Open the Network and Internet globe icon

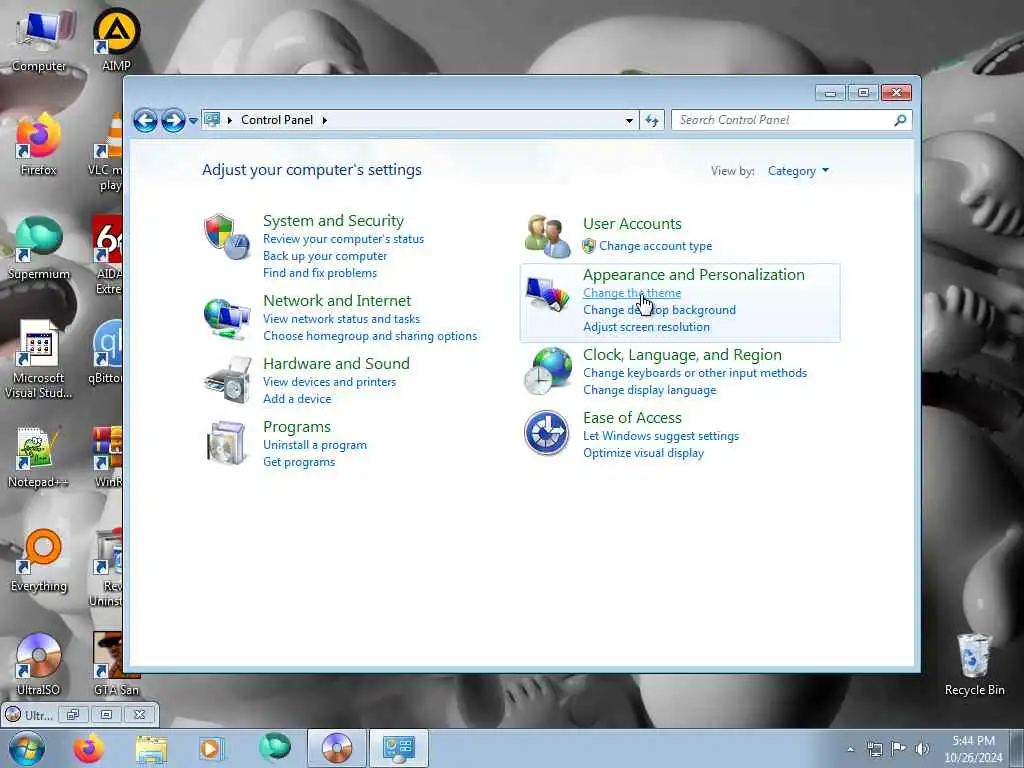click(x=226, y=318)
